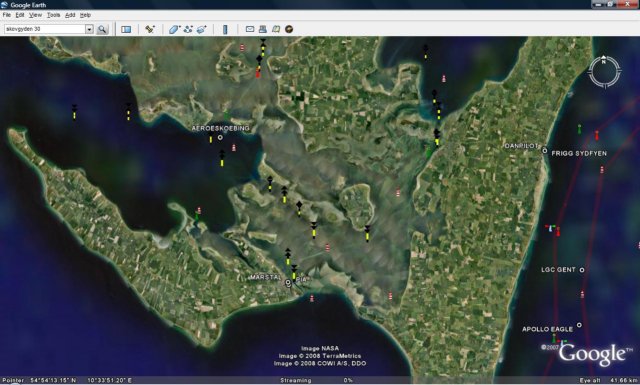Screen dimensions: 640x385
Task: Open the Add menu
Action: click(70, 15)
